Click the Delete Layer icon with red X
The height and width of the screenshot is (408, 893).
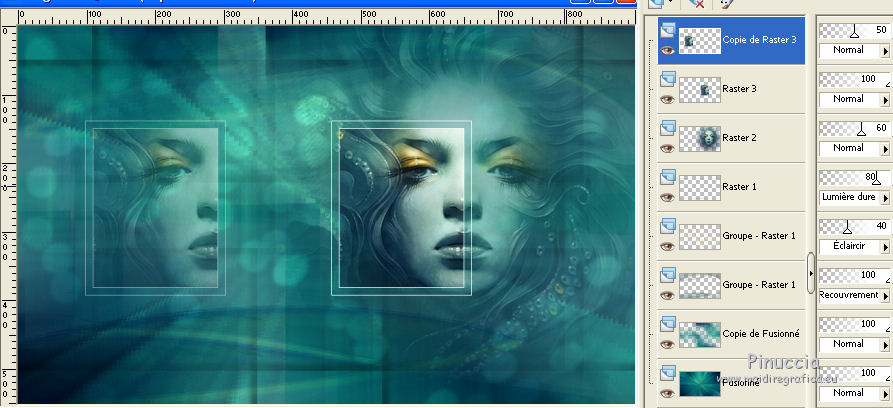pos(696,3)
